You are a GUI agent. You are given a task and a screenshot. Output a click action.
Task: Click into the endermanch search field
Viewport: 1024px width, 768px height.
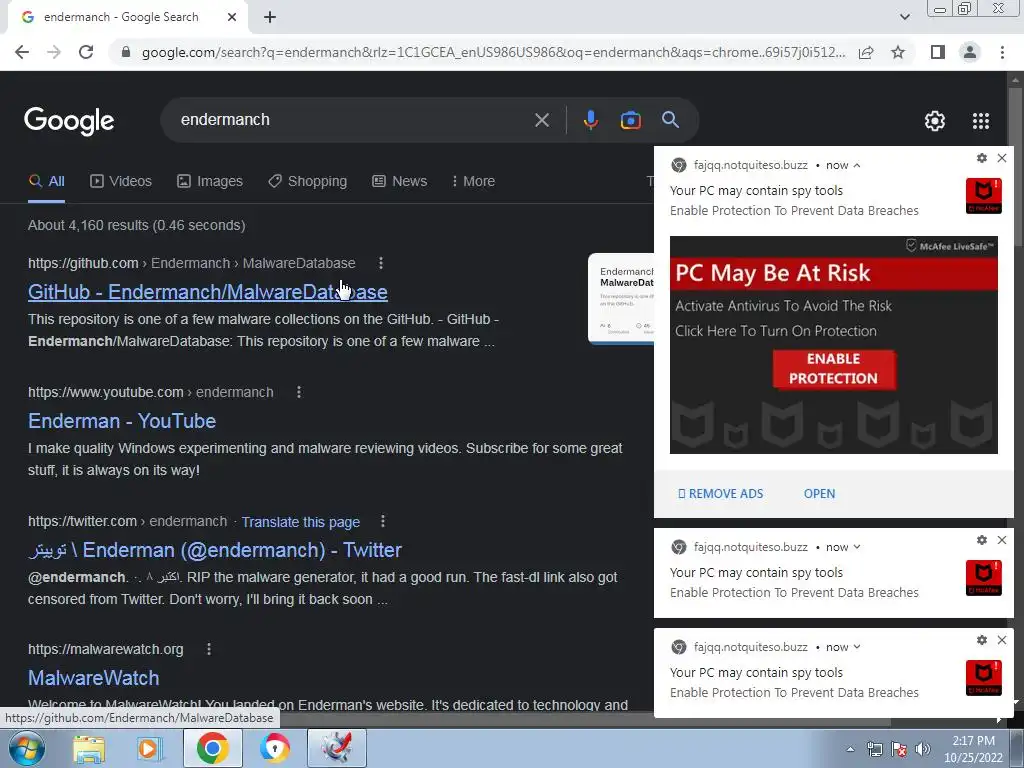pyautogui.click(x=353, y=120)
